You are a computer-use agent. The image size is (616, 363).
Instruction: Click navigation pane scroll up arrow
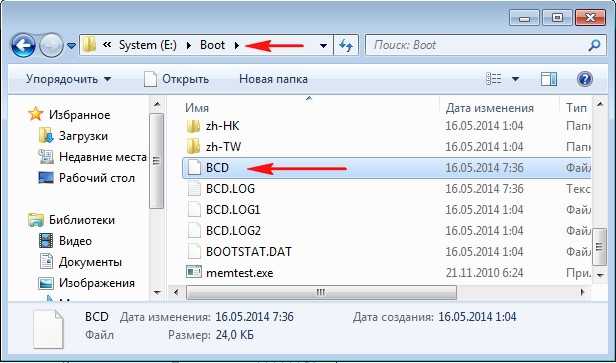157,105
